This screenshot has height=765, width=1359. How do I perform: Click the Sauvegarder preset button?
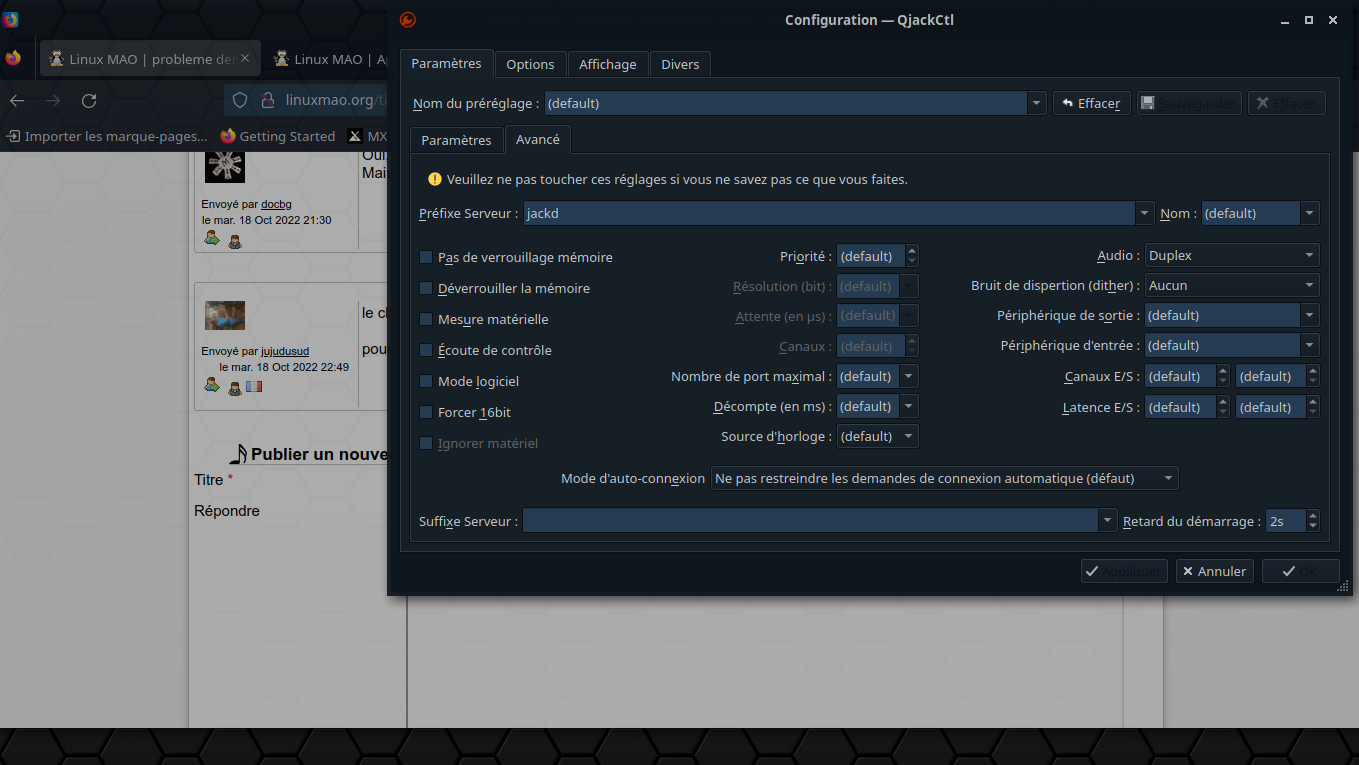coord(1189,103)
